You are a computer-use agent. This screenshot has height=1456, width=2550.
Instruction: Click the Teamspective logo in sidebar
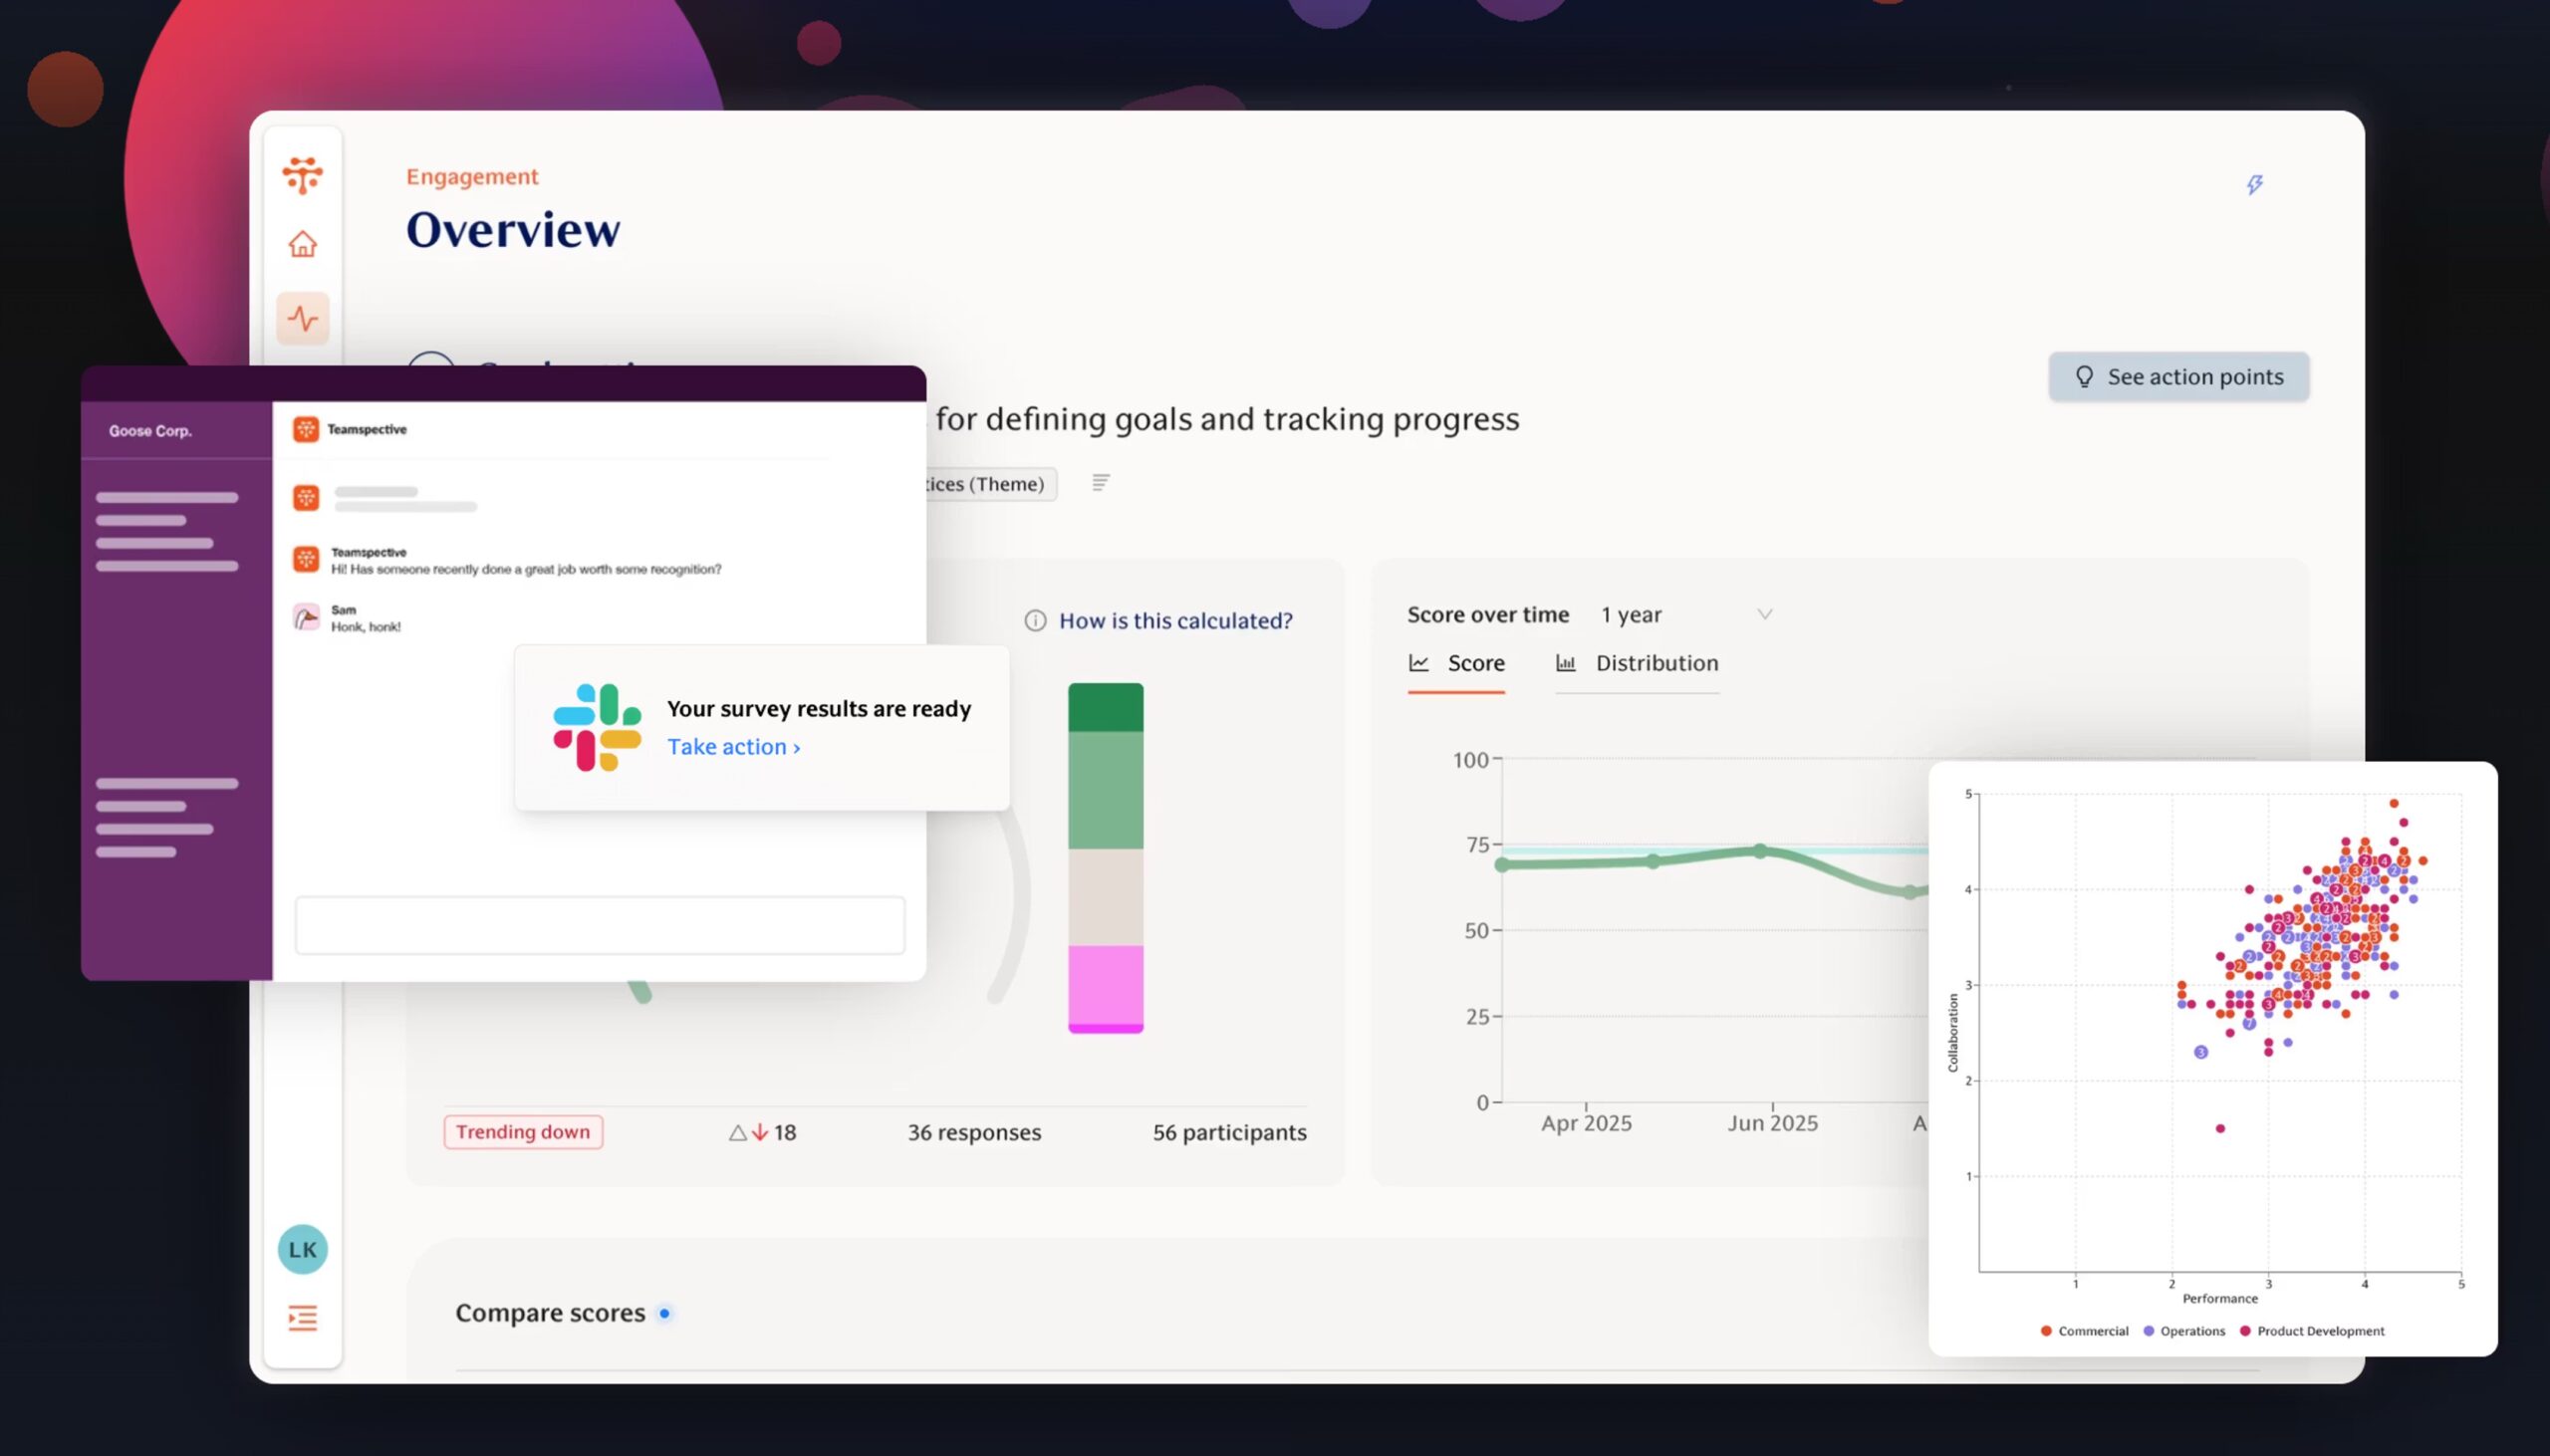pos(302,175)
